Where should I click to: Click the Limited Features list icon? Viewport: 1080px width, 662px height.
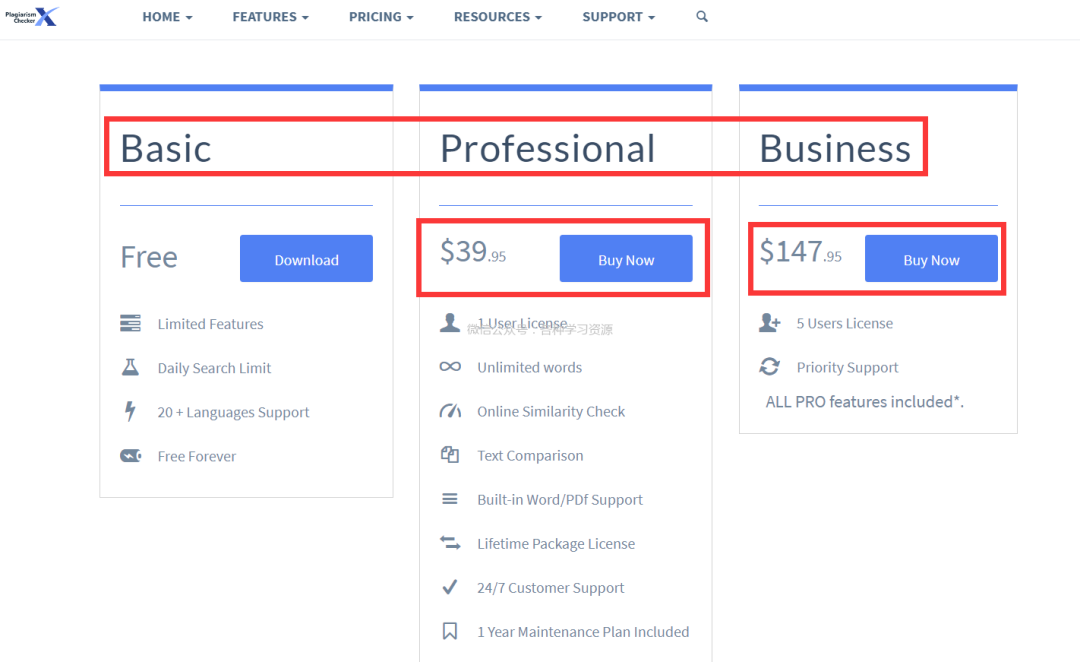130,323
